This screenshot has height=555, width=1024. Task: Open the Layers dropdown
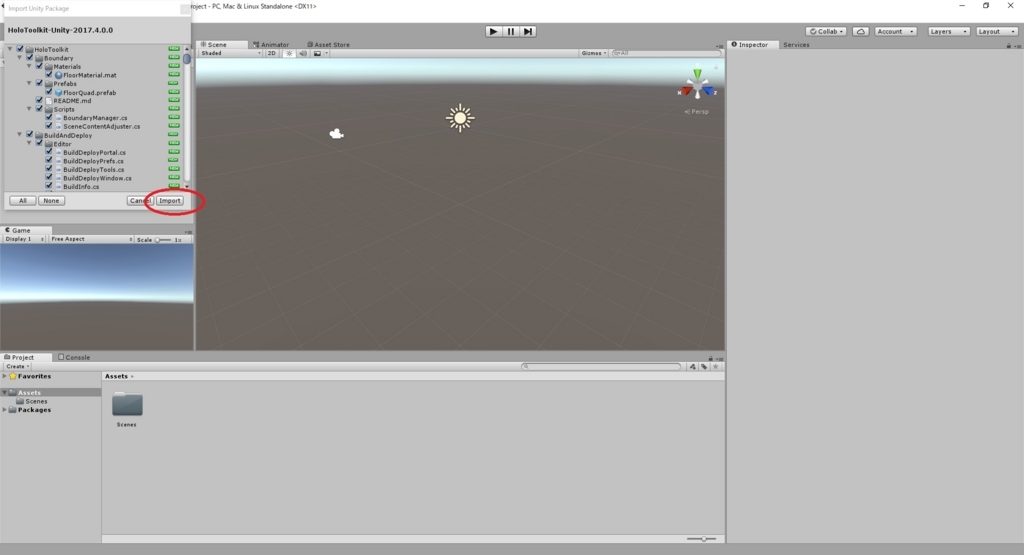point(948,31)
